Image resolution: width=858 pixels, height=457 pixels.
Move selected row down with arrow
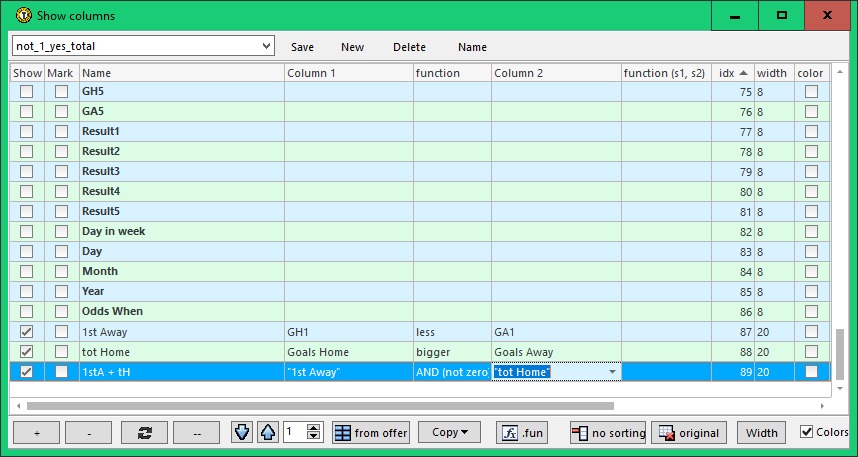242,433
